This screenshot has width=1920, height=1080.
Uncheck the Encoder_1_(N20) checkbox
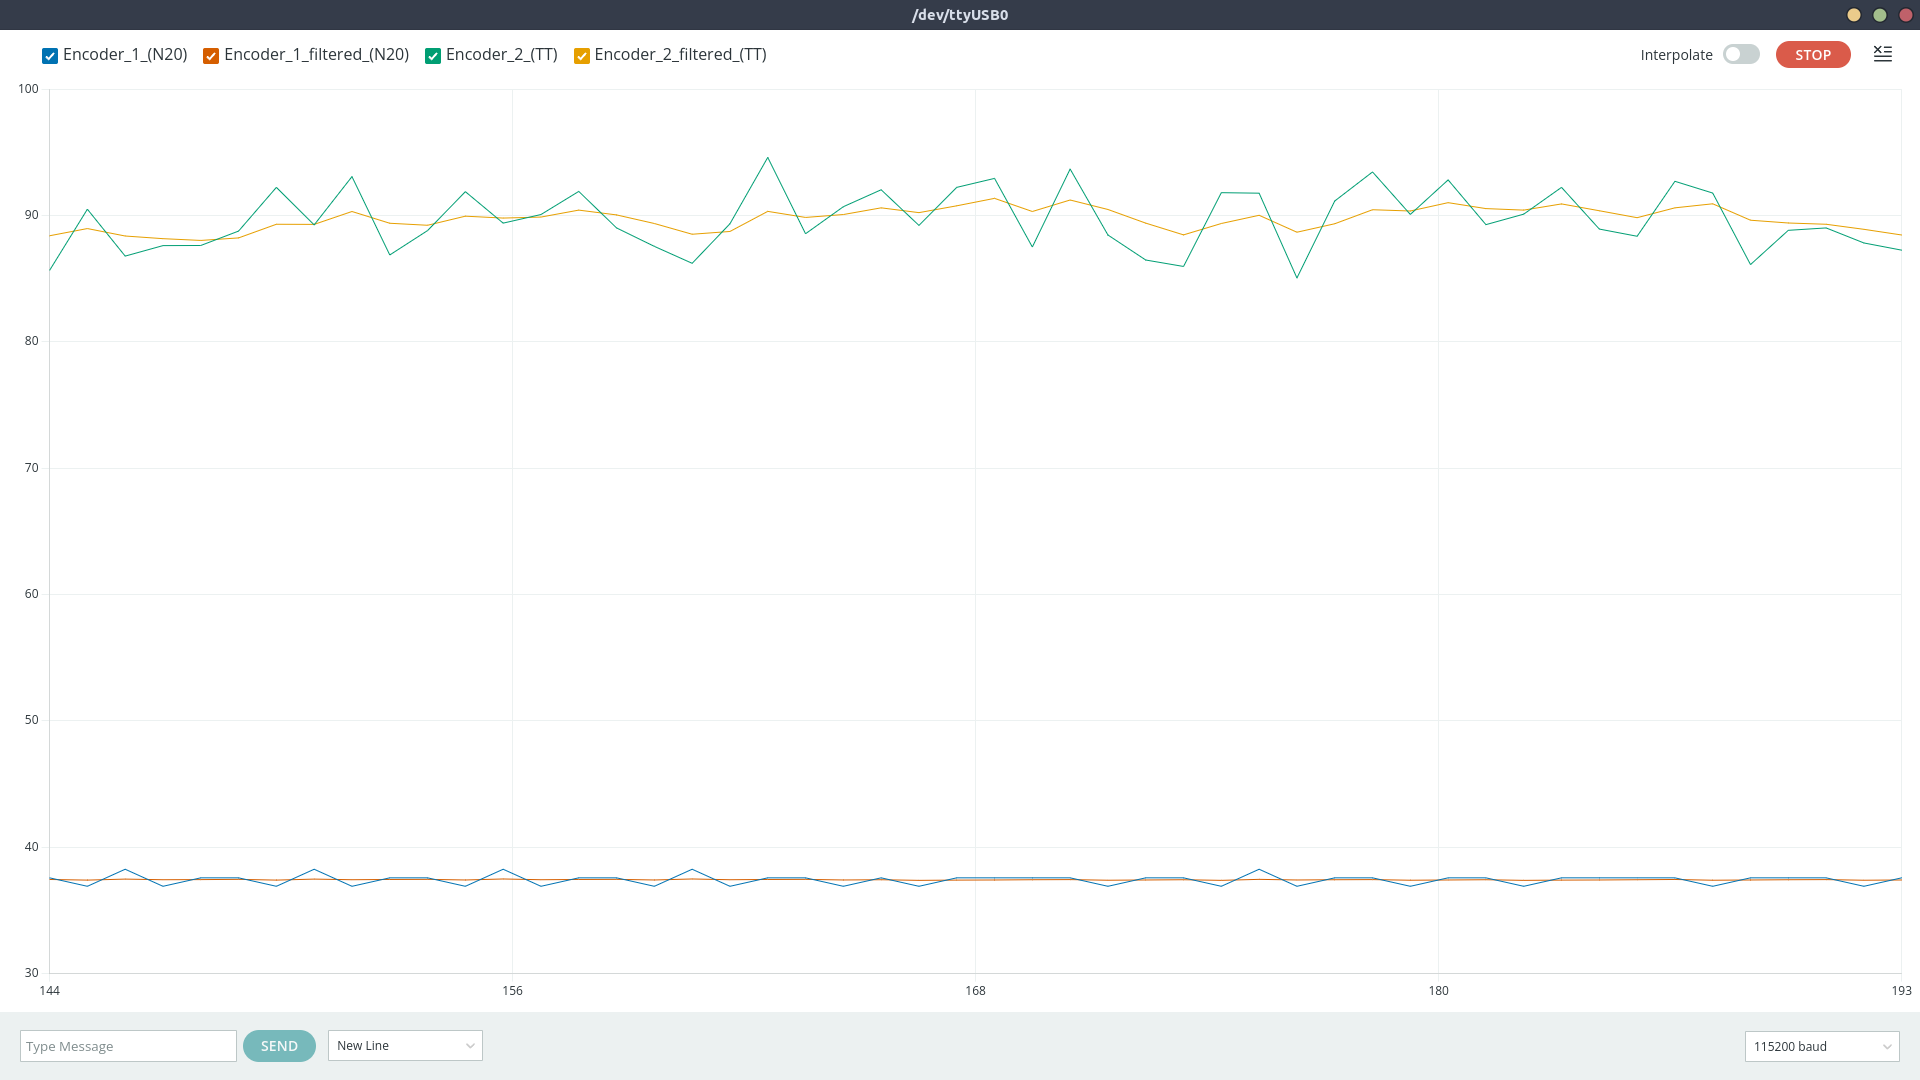pos(50,56)
